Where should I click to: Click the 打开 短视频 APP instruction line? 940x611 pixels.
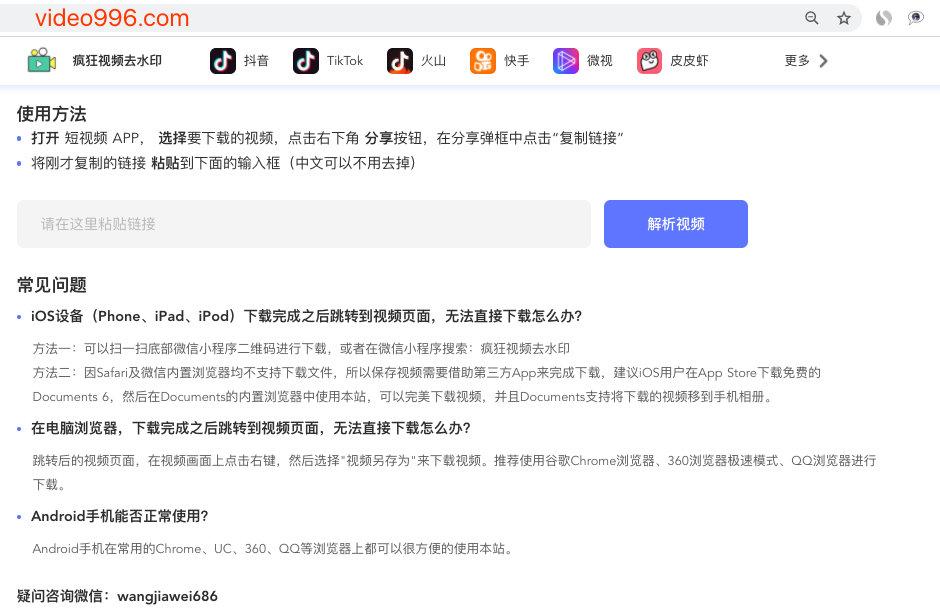327,138
